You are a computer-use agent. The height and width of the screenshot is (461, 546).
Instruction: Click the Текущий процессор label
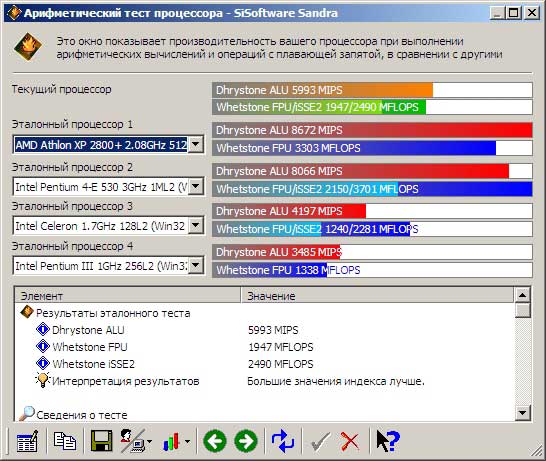click(62, 89)
